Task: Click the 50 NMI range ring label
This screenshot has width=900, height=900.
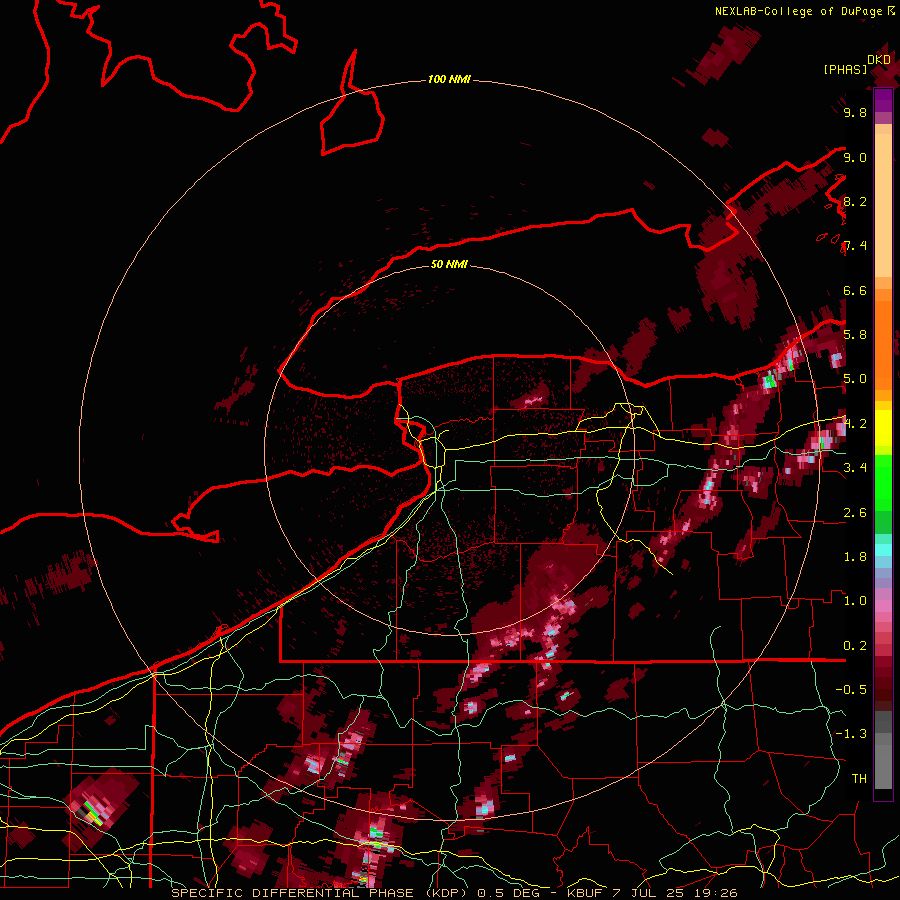Action: 449,264
